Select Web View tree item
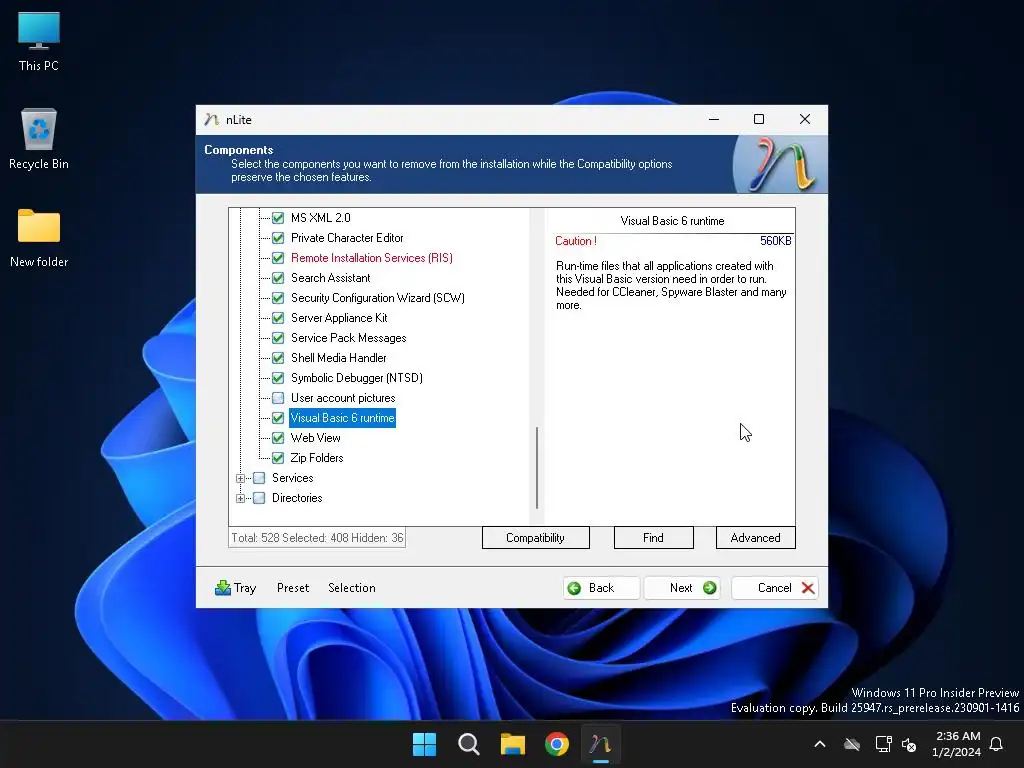This screenshot has width=1024, height=768. [315, 438]
